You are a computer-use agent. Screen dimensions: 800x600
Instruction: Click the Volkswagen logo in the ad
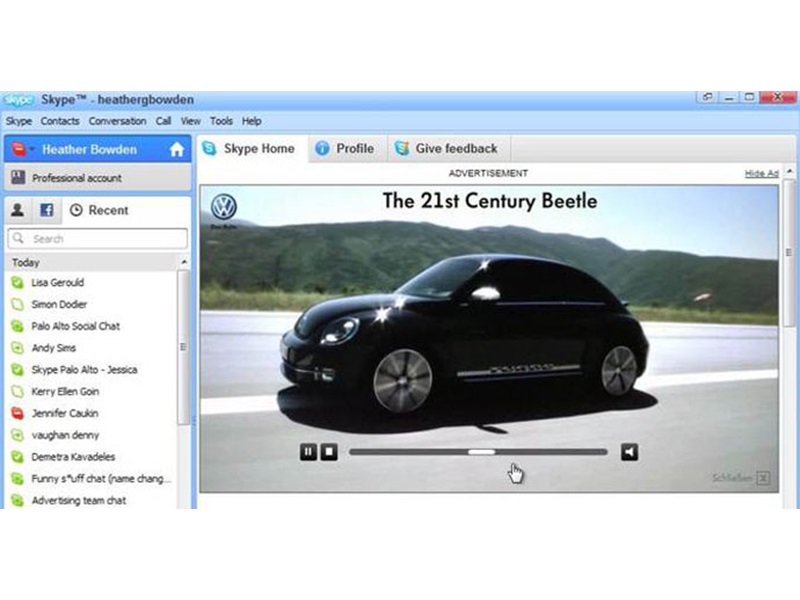(224, 207)
